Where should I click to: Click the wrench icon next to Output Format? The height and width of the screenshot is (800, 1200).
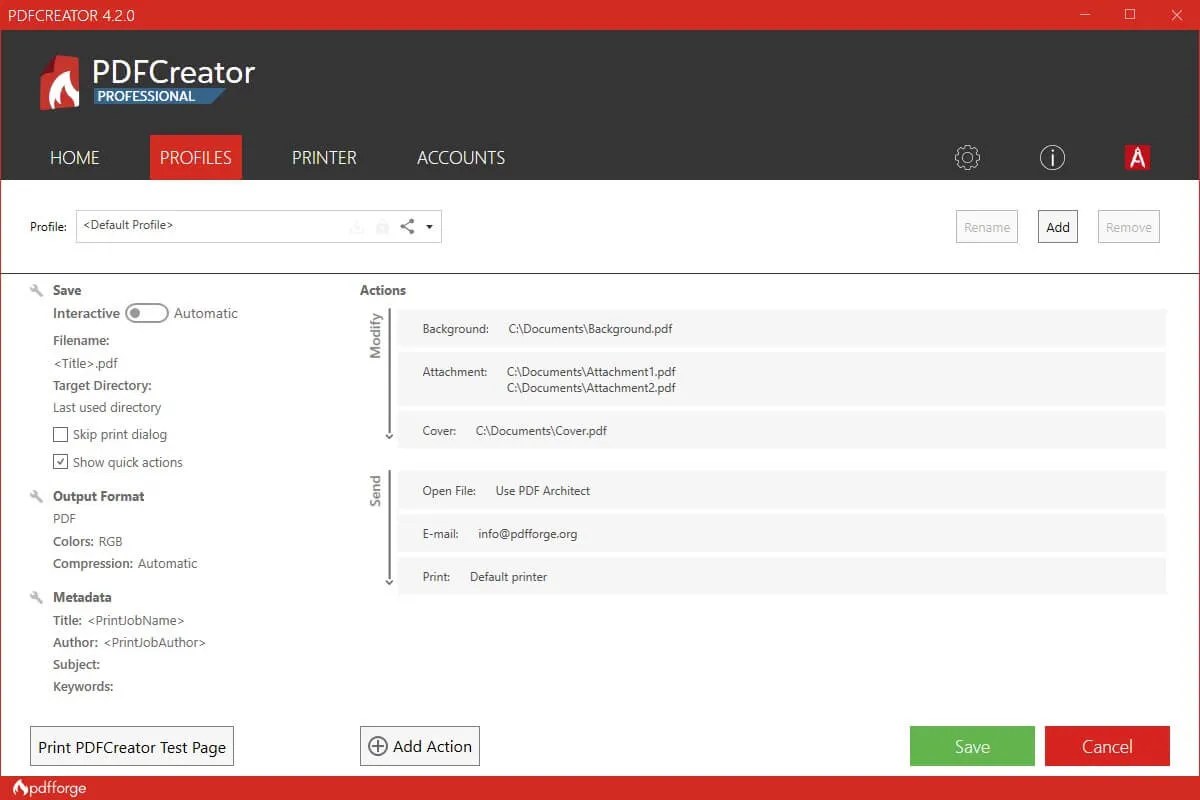[36, 495]
